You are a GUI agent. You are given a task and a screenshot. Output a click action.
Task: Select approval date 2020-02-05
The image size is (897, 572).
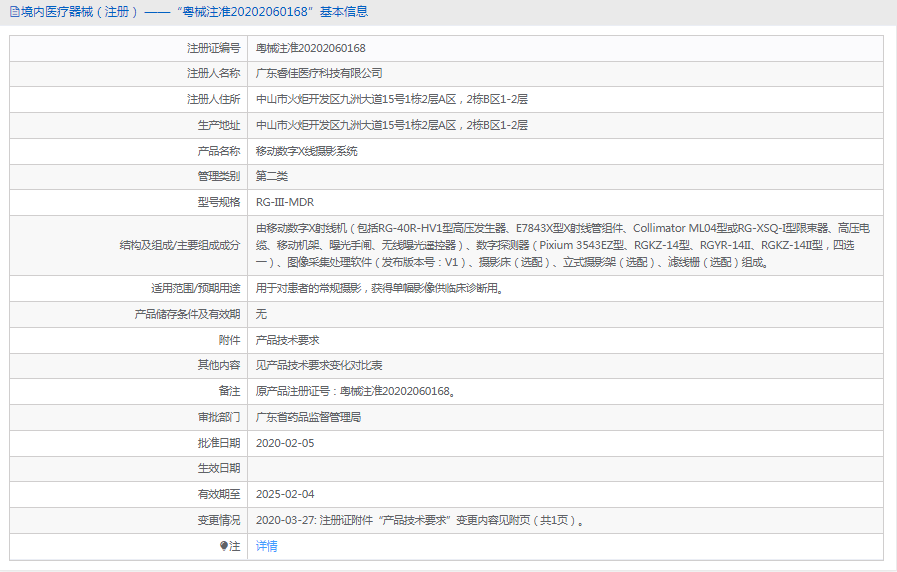(285, 443)
